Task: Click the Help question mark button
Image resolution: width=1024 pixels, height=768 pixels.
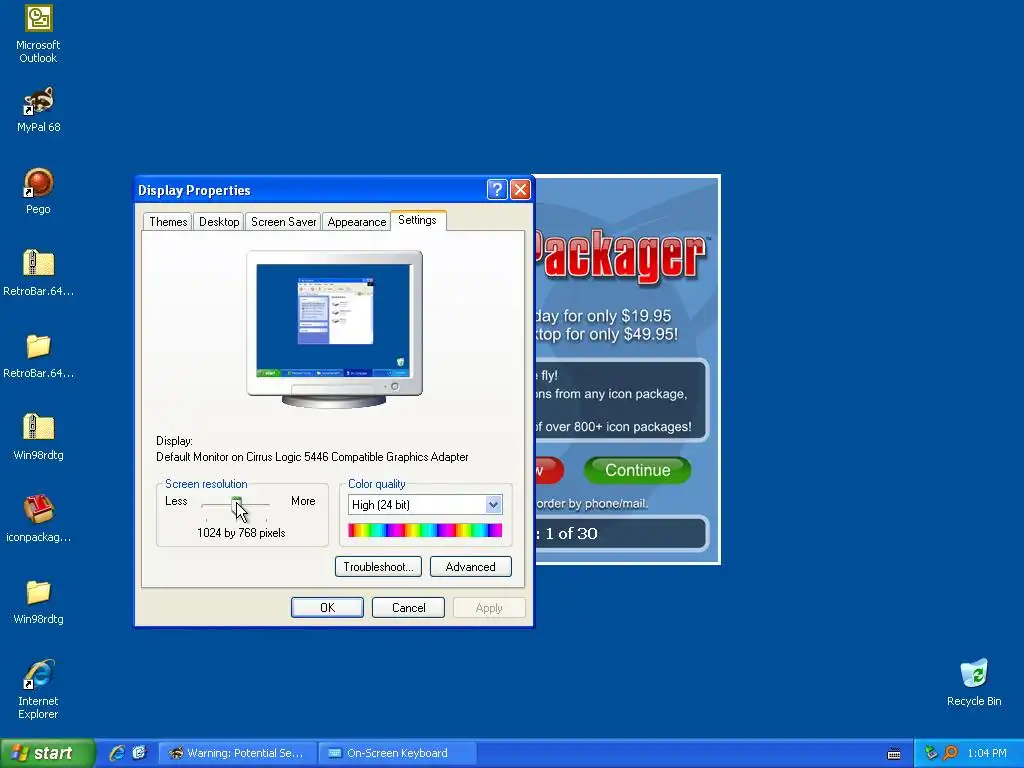Action: (497, 190)
